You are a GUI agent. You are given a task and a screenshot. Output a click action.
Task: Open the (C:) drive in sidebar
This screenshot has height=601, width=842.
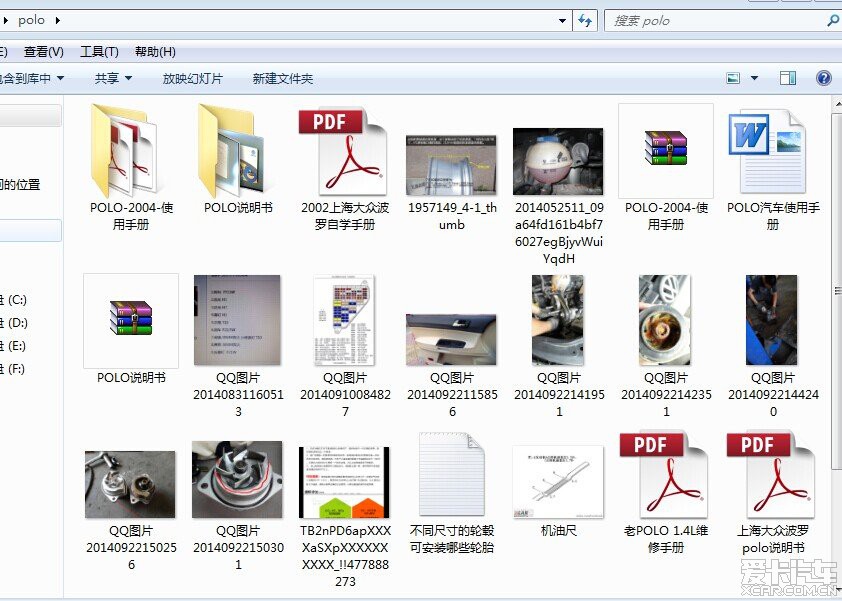click(x=14, y=300)
